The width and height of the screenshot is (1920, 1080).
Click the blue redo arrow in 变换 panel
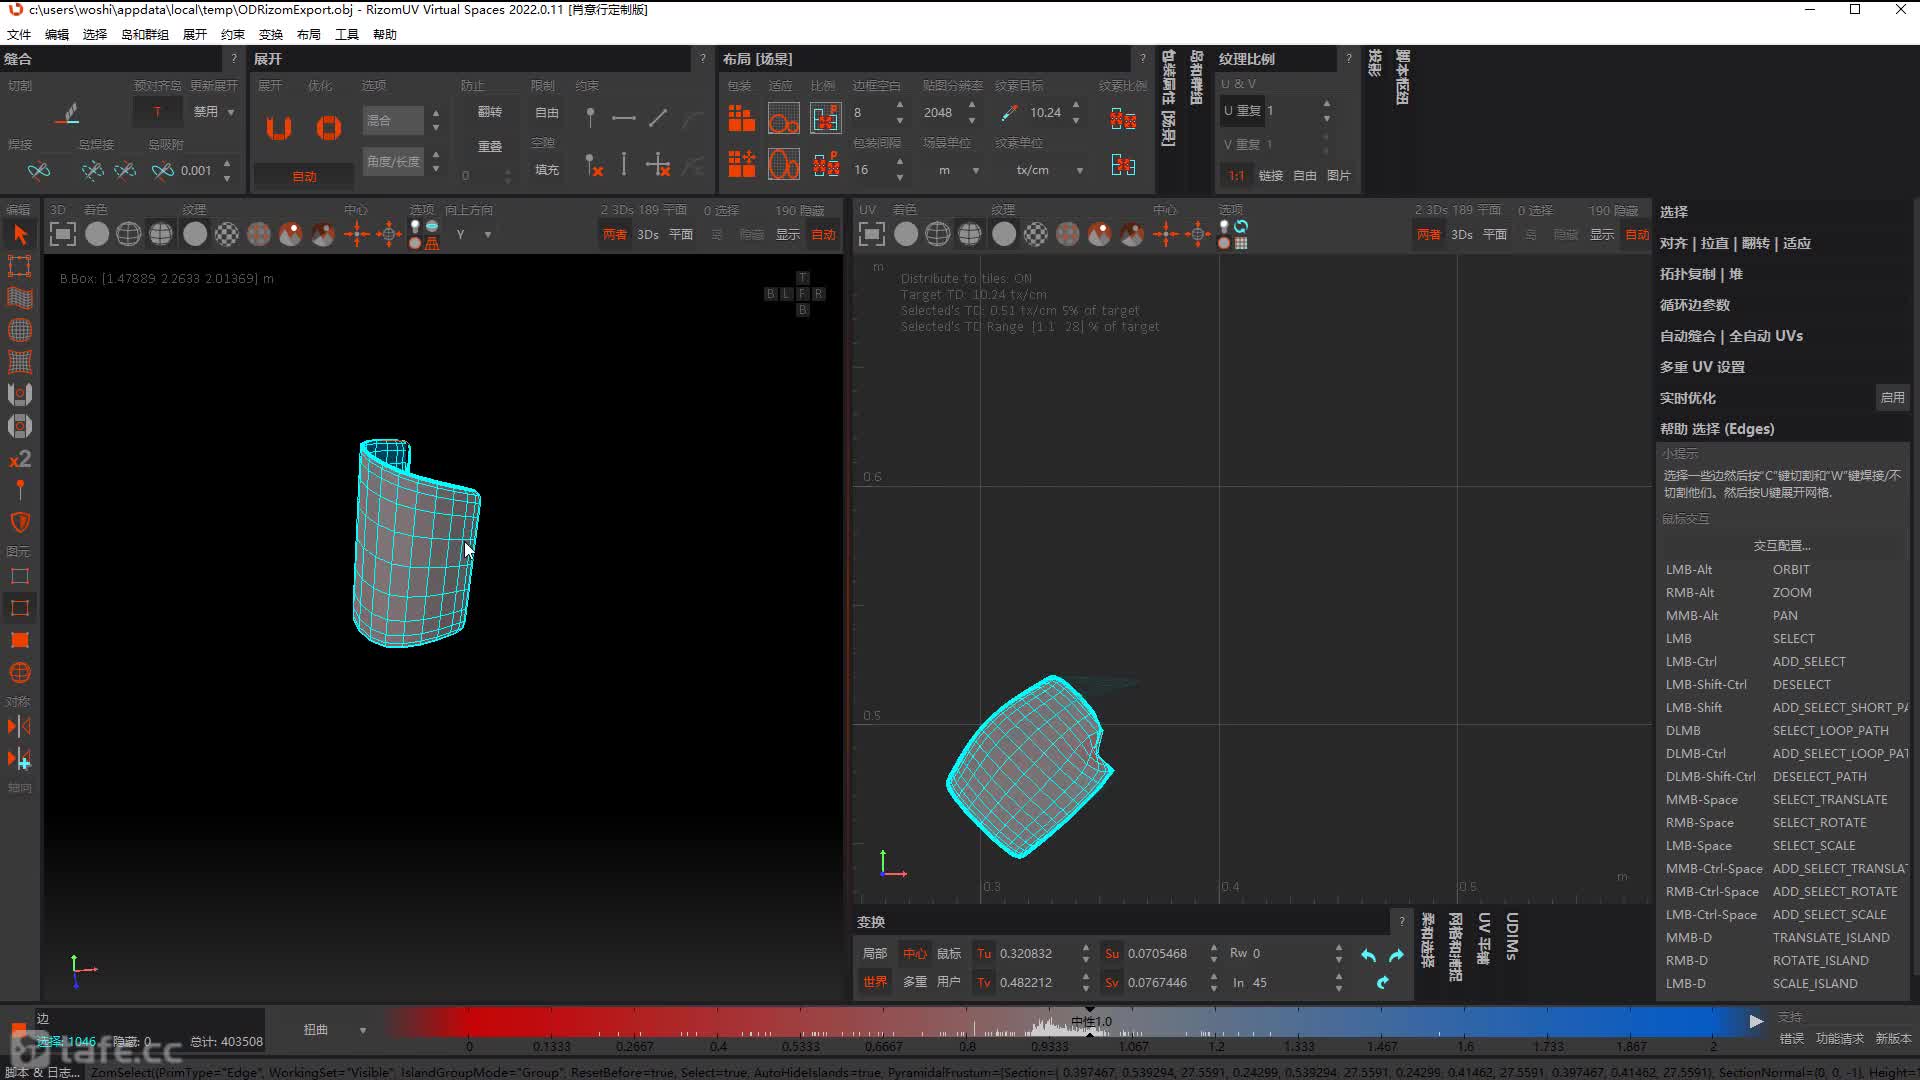pyautogui.click(x=1396, y=955)
